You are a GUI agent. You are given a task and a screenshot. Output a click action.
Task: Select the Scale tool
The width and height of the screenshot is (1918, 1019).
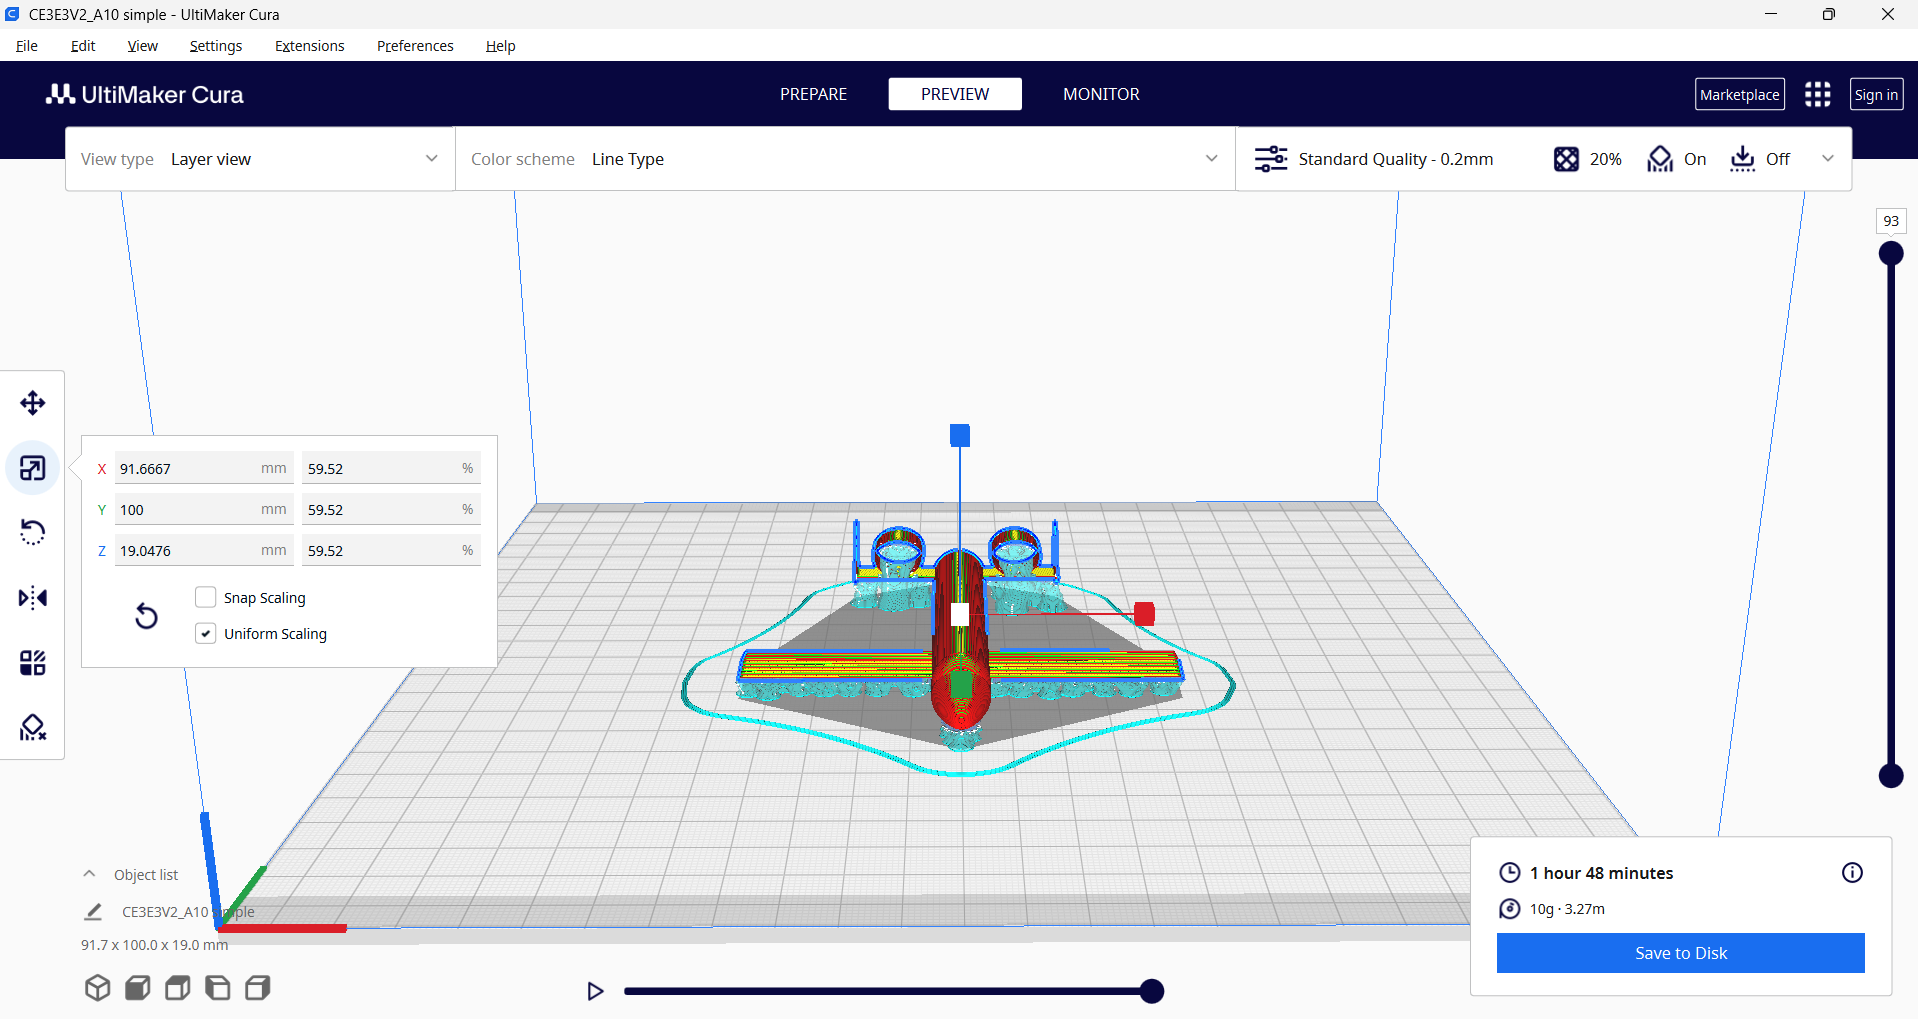point(33,468)
